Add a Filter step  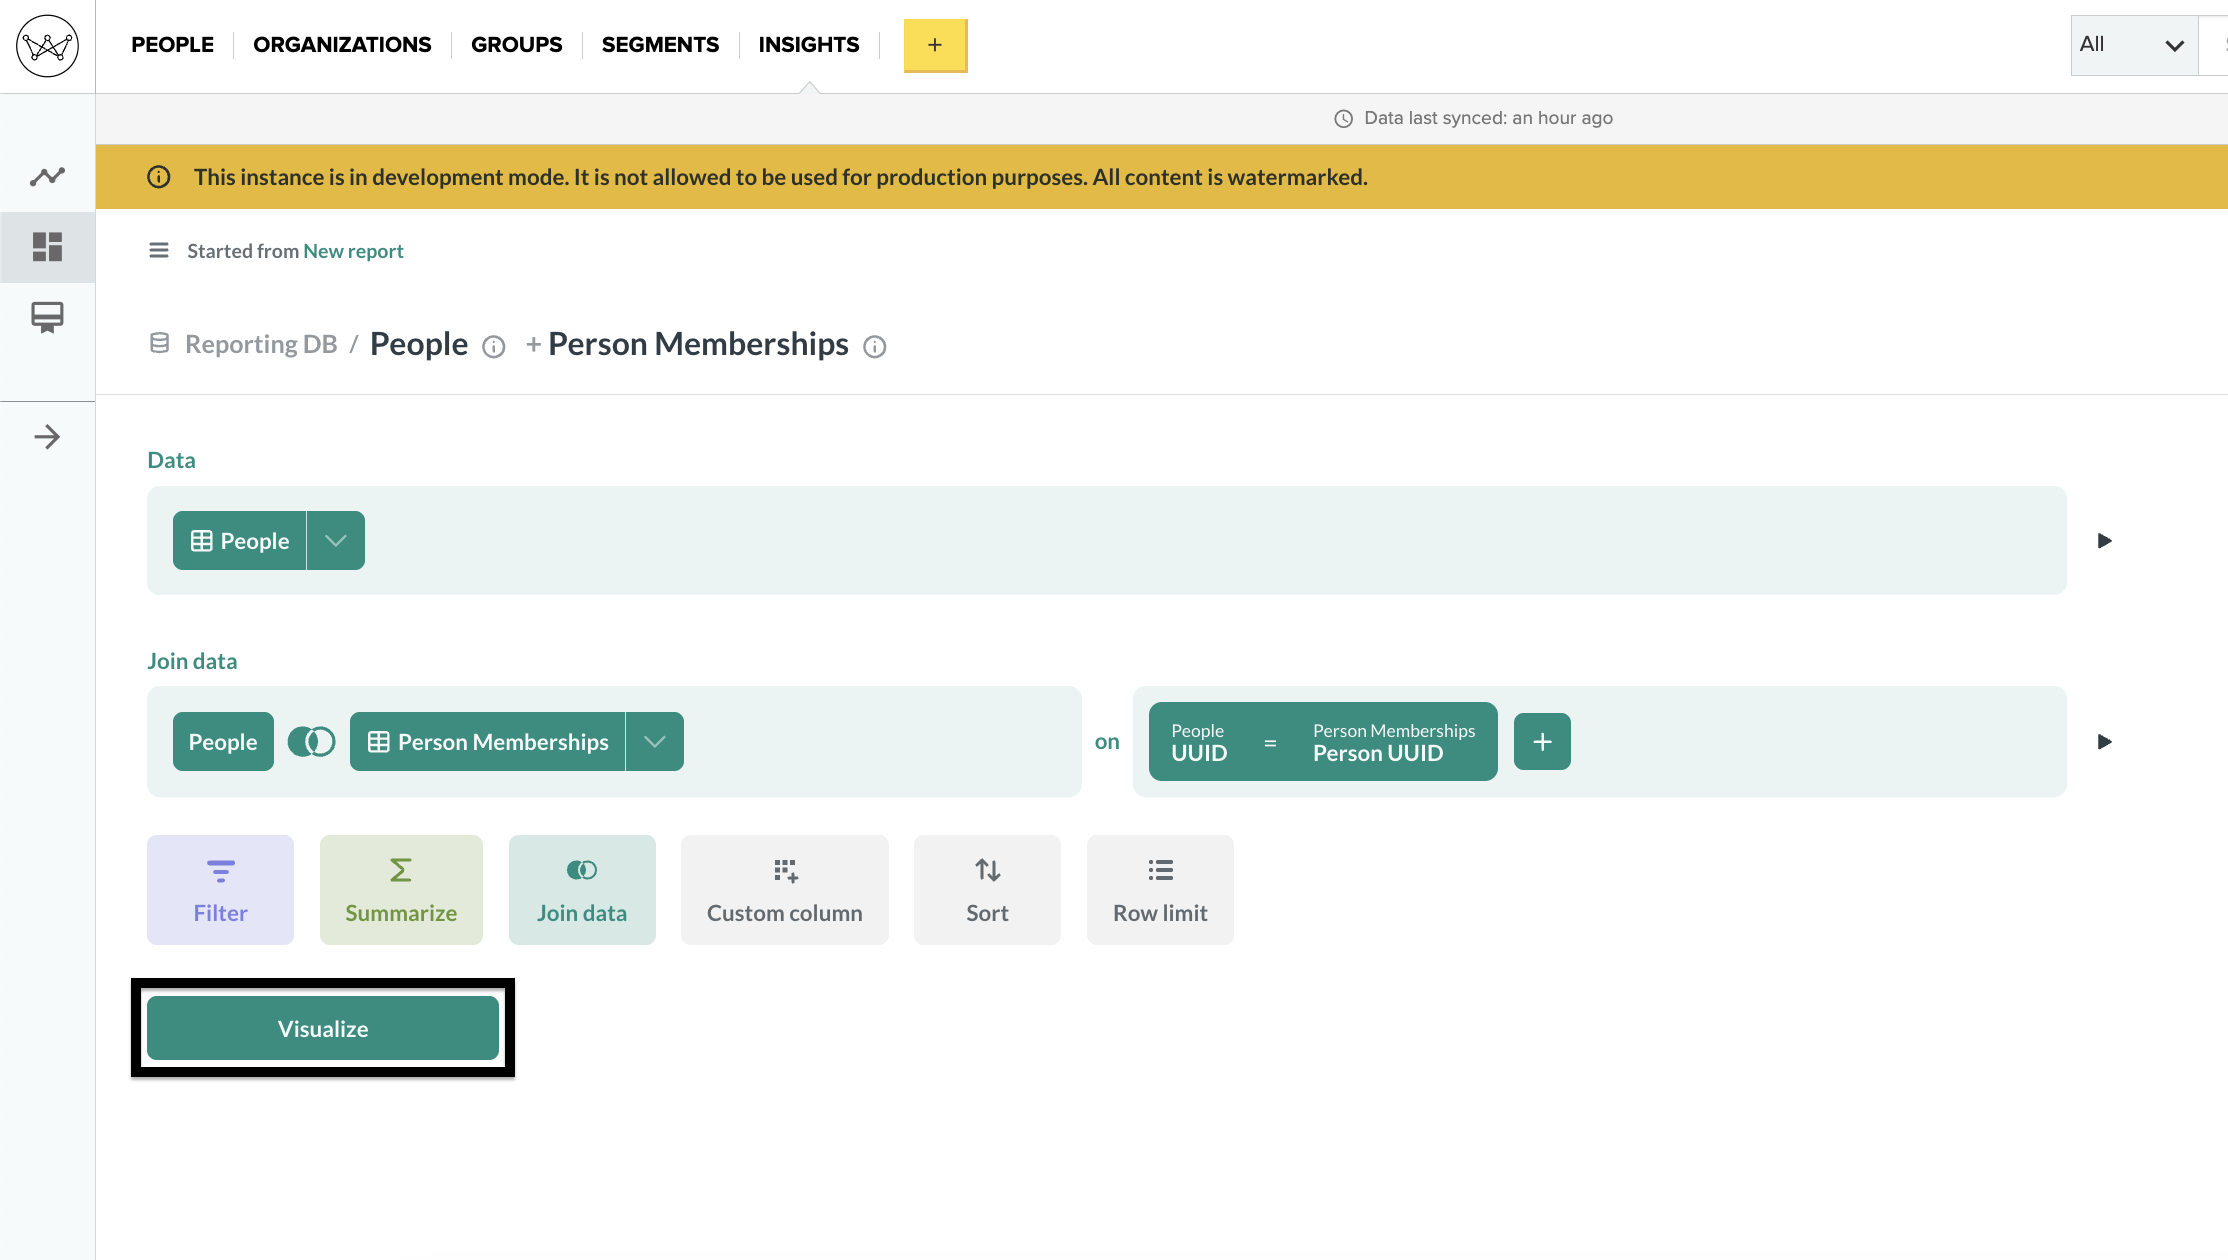(x=220, y=890)
